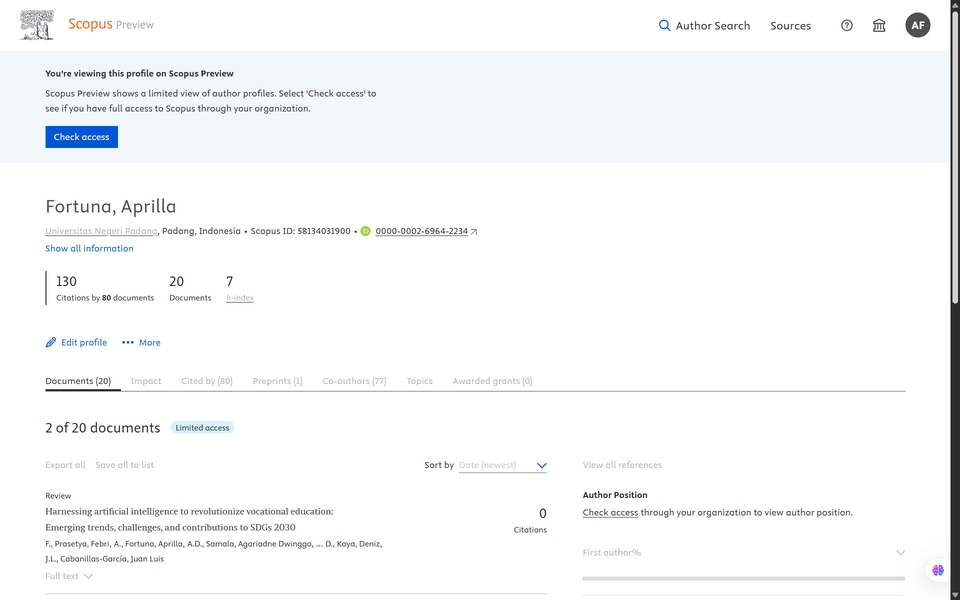The image size is (960, 600).
Task: Open ORCID link 0000-0002-6964-2234
Action: coord(421,231)
